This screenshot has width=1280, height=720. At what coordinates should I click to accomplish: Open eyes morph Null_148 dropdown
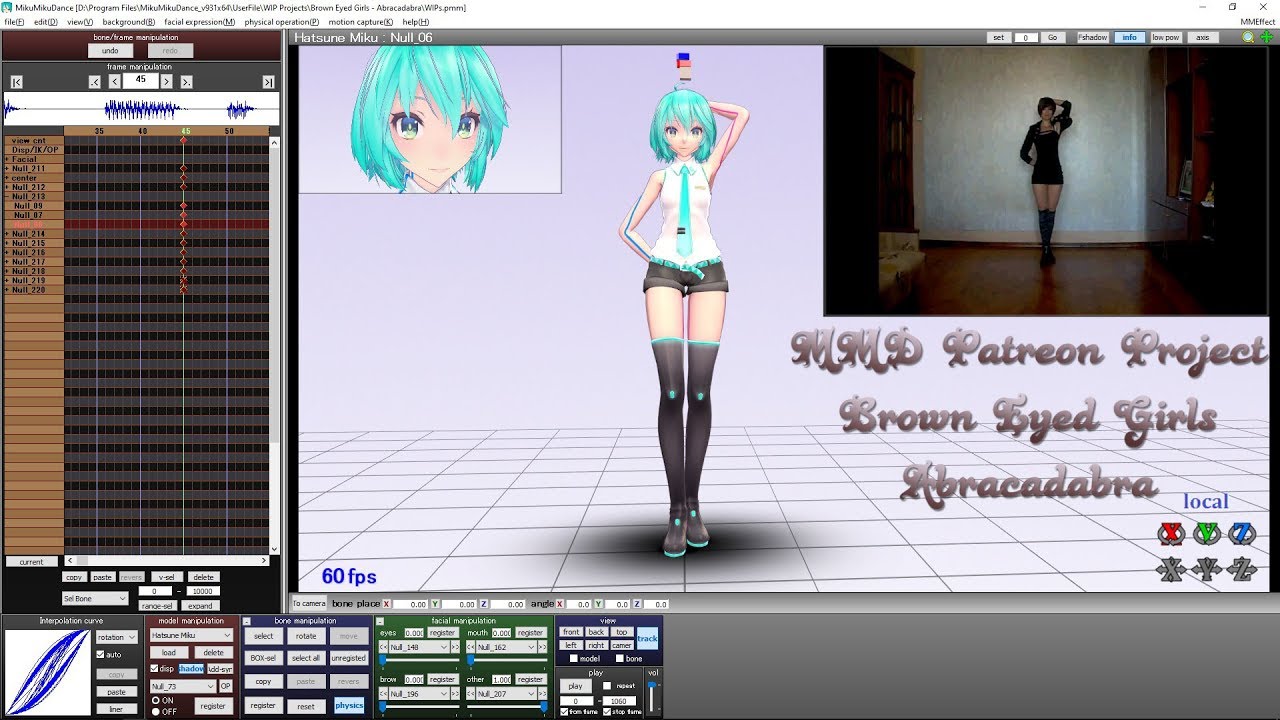419,647
